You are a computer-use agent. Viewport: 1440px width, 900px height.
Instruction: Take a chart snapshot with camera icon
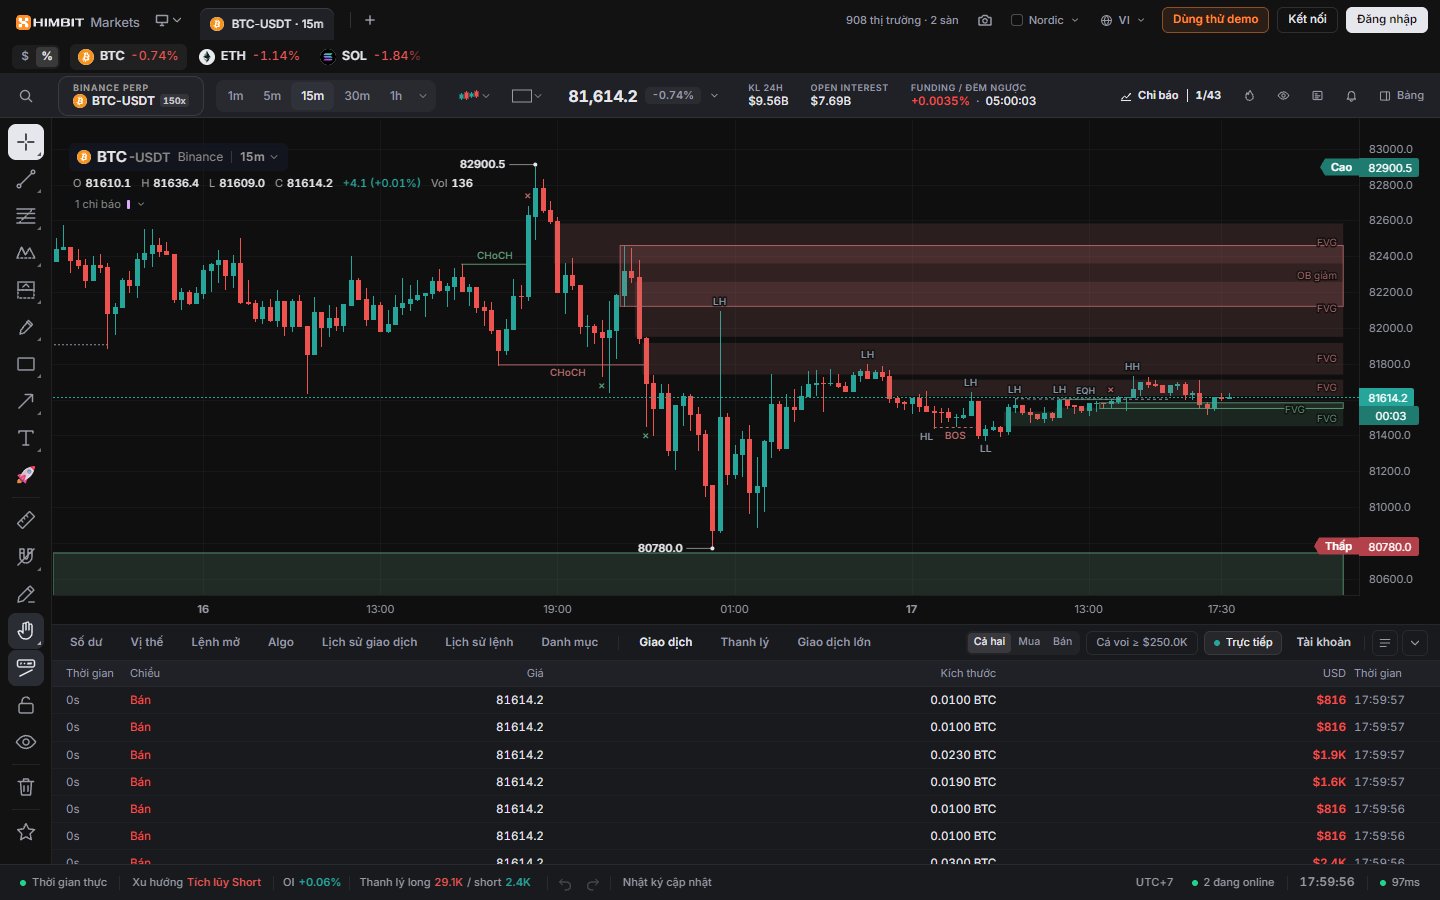click(x=985, y=20)
